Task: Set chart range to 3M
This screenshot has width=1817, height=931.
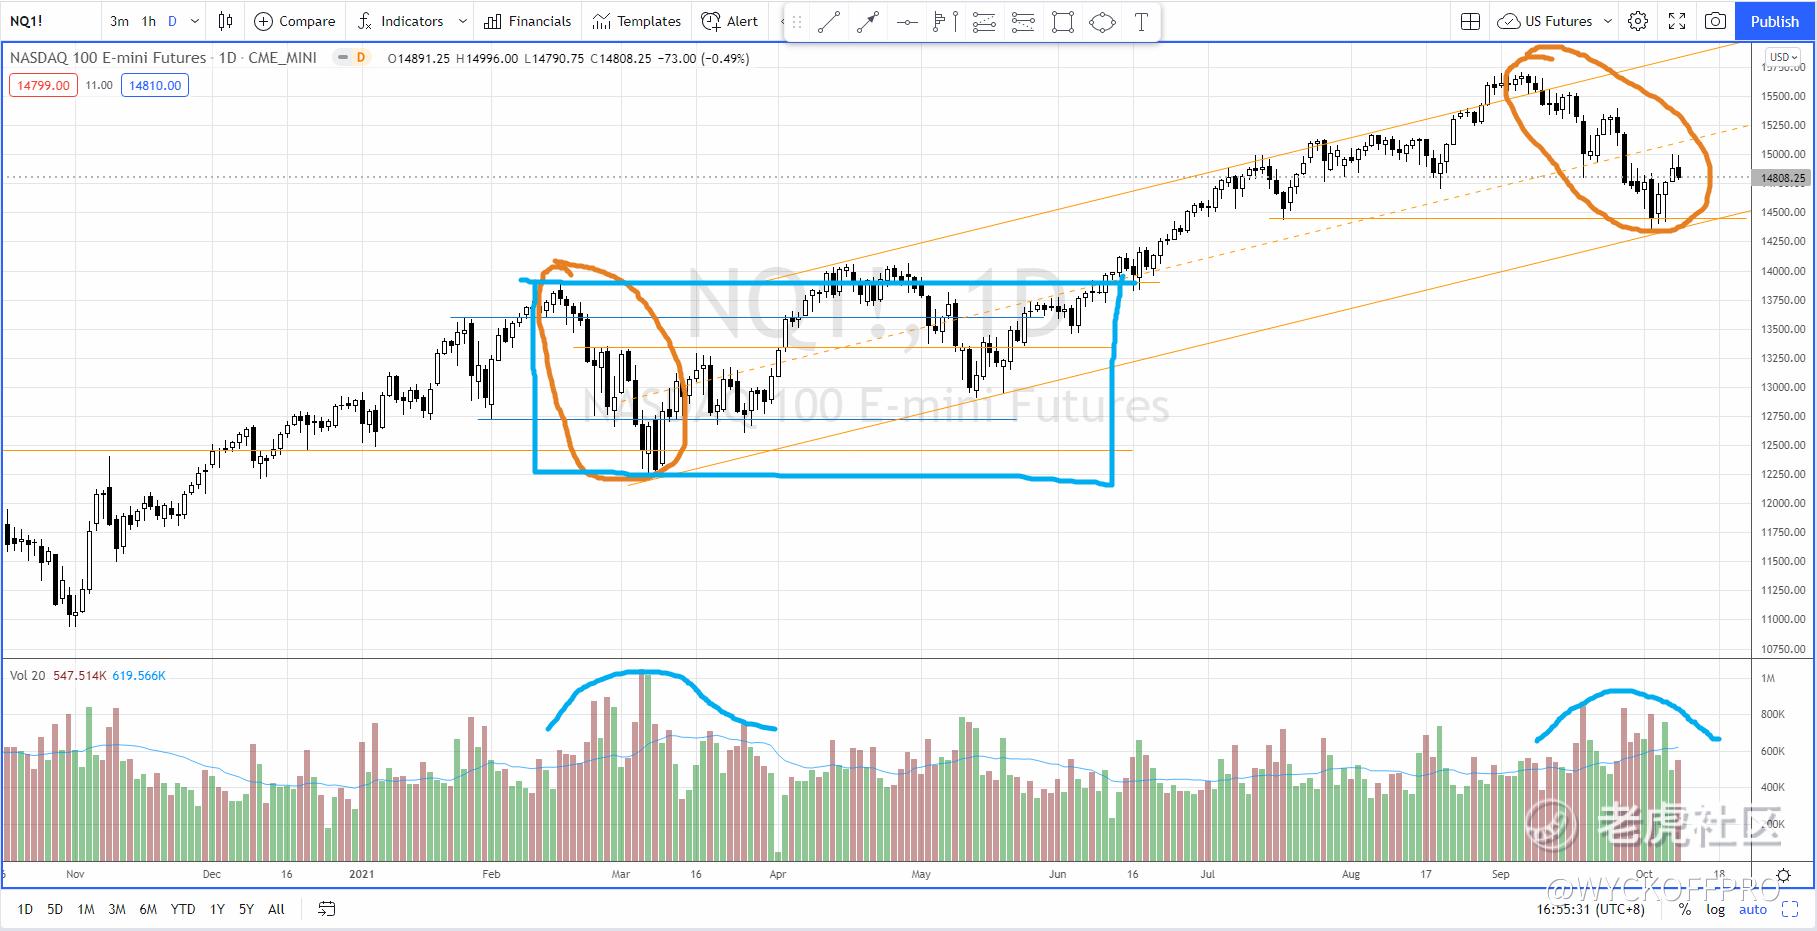Action: point(117,909)
